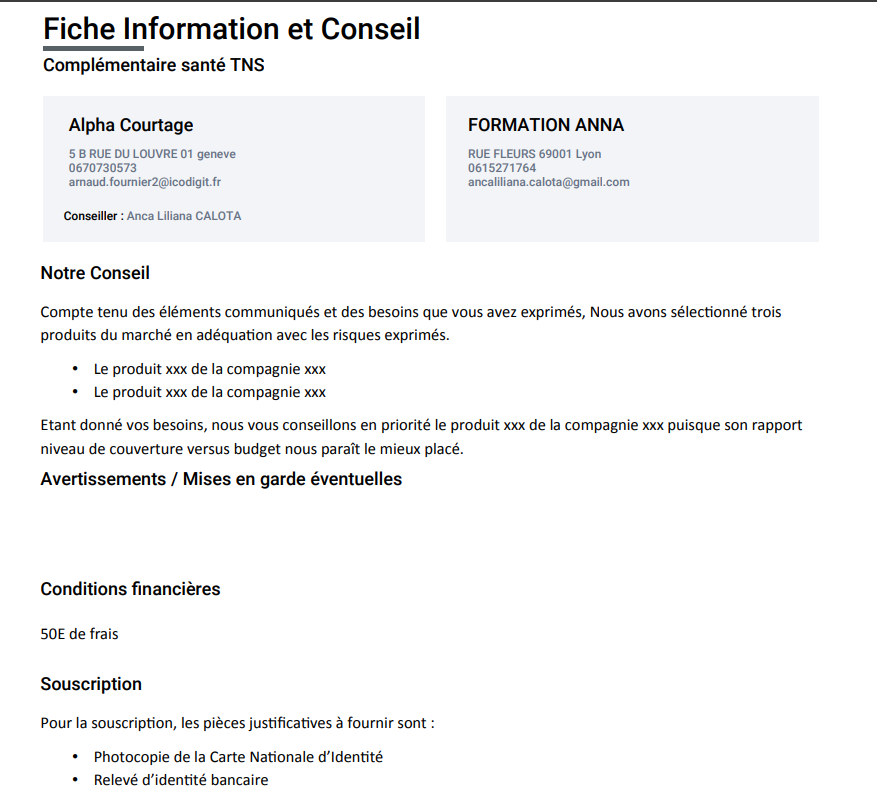Select the 'Fiche Information et Conseil' title

click(x=232, y=29)
